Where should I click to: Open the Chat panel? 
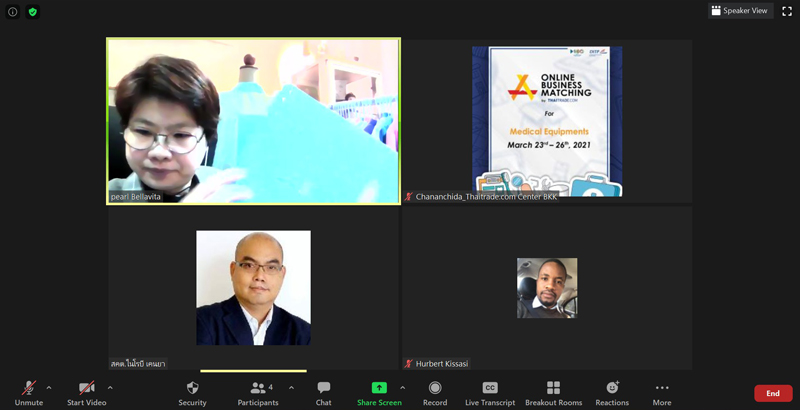pos(323,388)
